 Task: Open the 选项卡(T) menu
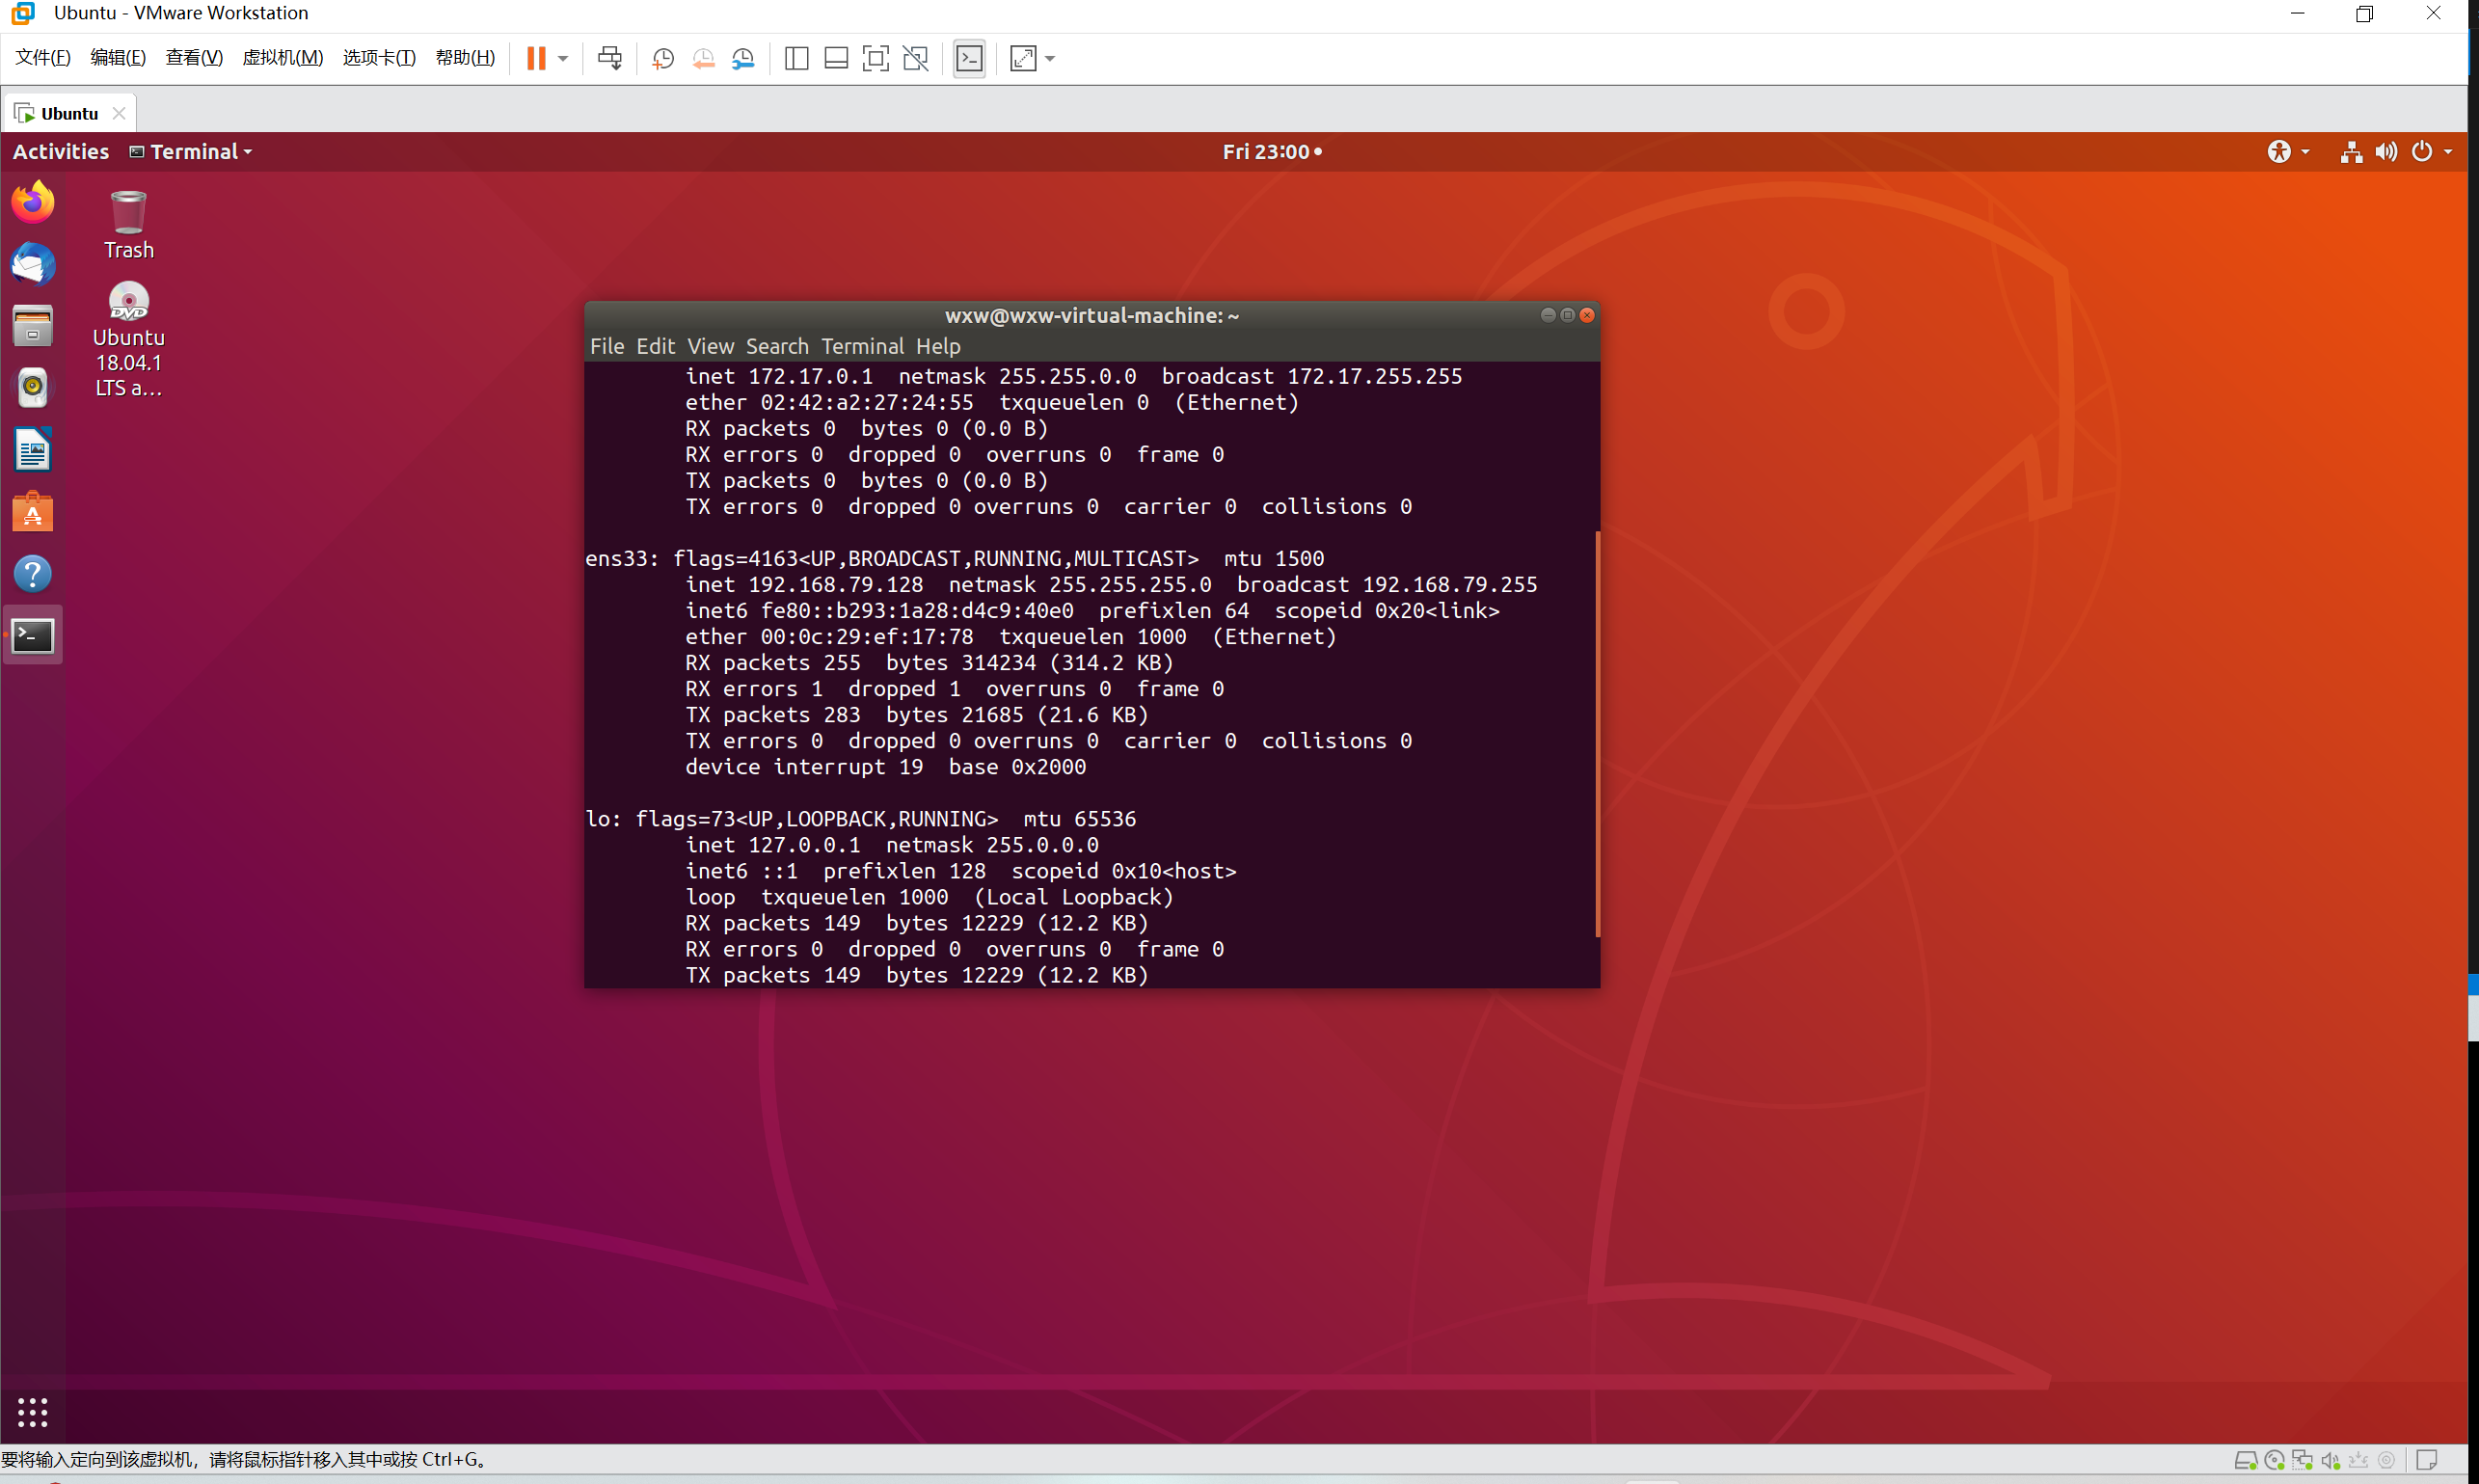[379, 58]
